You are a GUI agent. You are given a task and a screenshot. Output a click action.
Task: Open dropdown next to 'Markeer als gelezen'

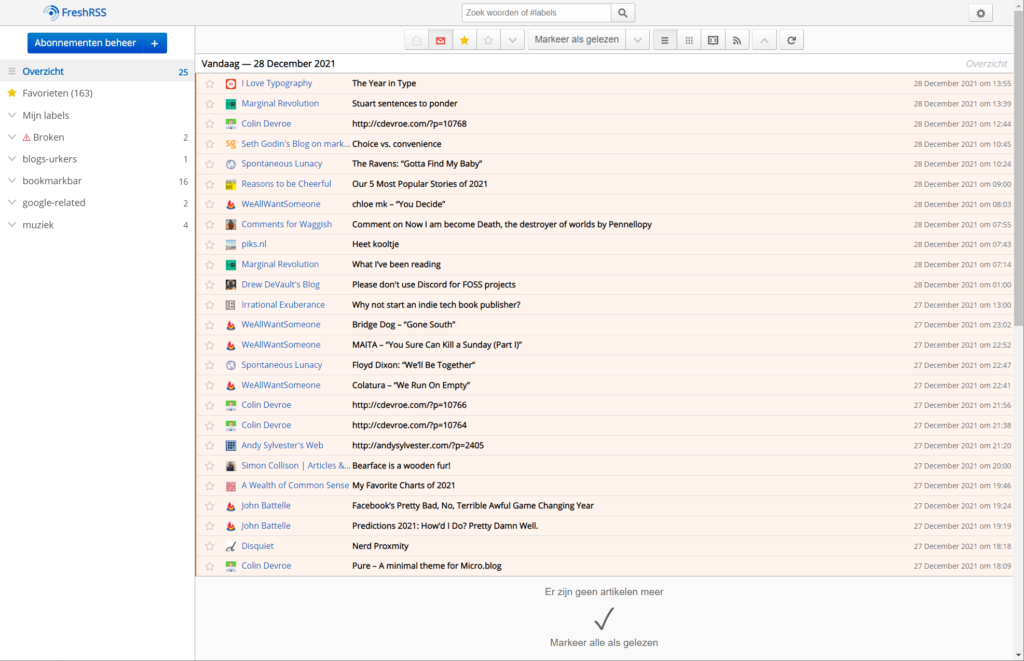(639, 40)
